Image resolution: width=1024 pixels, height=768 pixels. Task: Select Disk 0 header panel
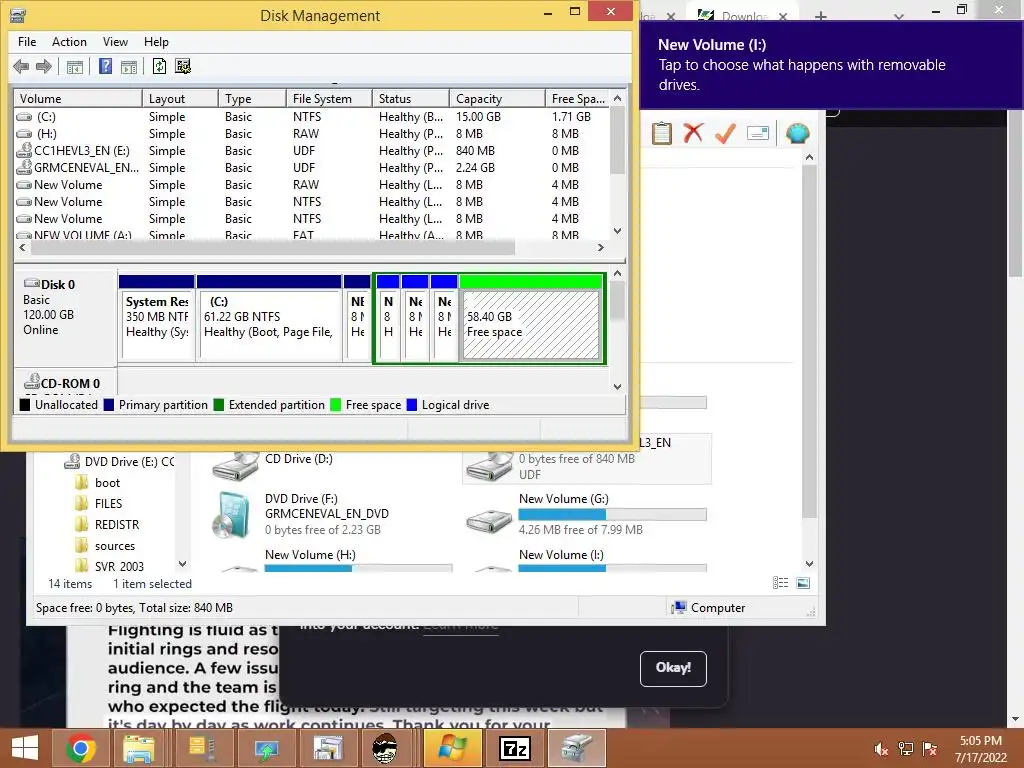click(x=65, y=317)
